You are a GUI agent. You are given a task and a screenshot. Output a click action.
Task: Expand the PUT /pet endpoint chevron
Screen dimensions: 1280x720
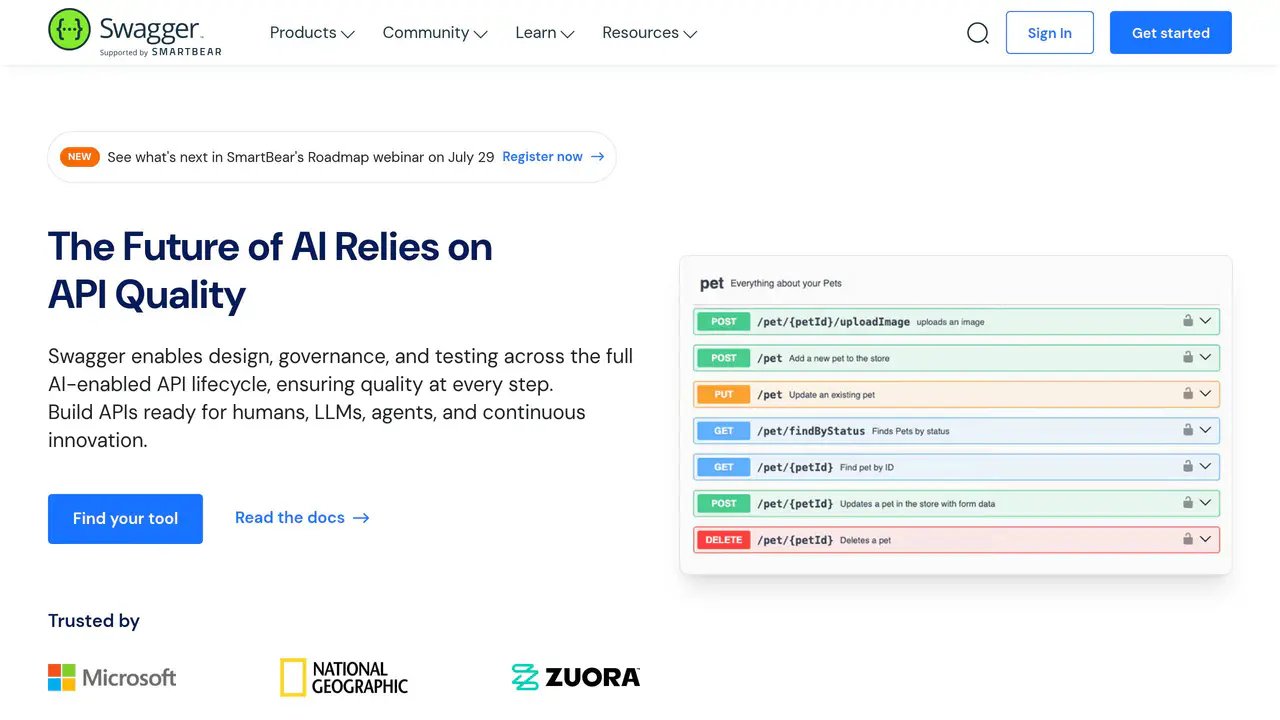tap(1206, 394)
